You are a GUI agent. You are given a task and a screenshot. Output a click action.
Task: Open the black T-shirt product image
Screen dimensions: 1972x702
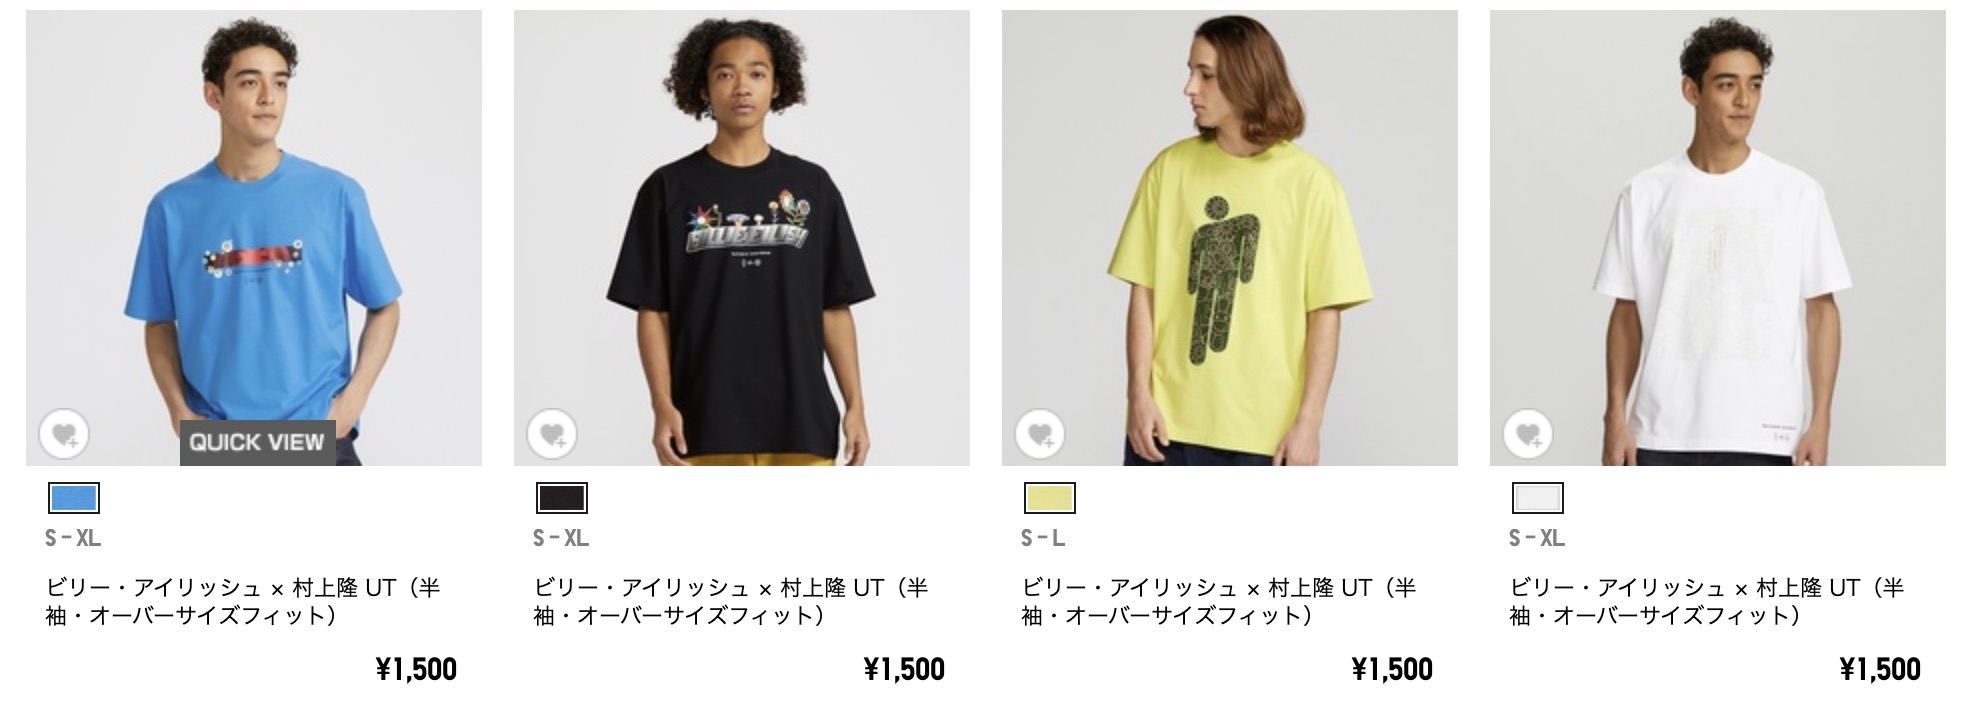pos(742,238)
